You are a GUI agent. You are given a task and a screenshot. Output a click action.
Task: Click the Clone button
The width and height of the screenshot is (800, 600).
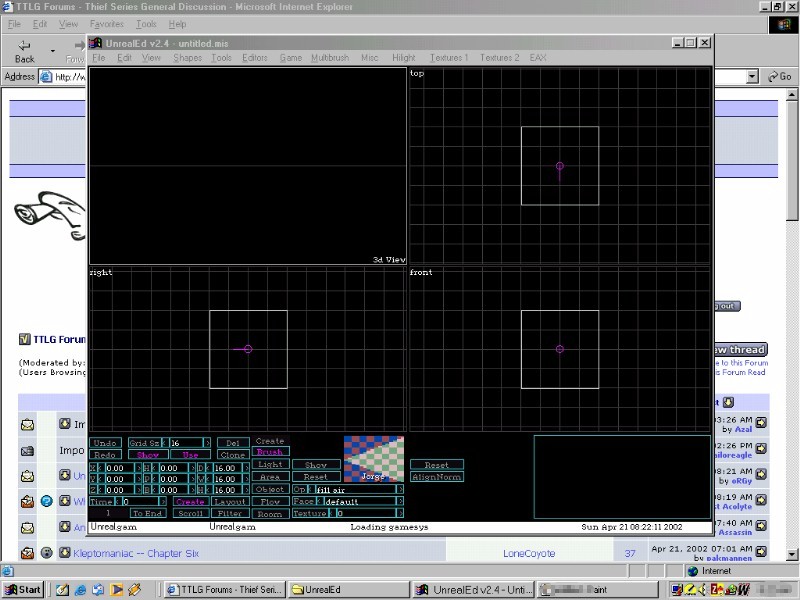pos(232,455)
